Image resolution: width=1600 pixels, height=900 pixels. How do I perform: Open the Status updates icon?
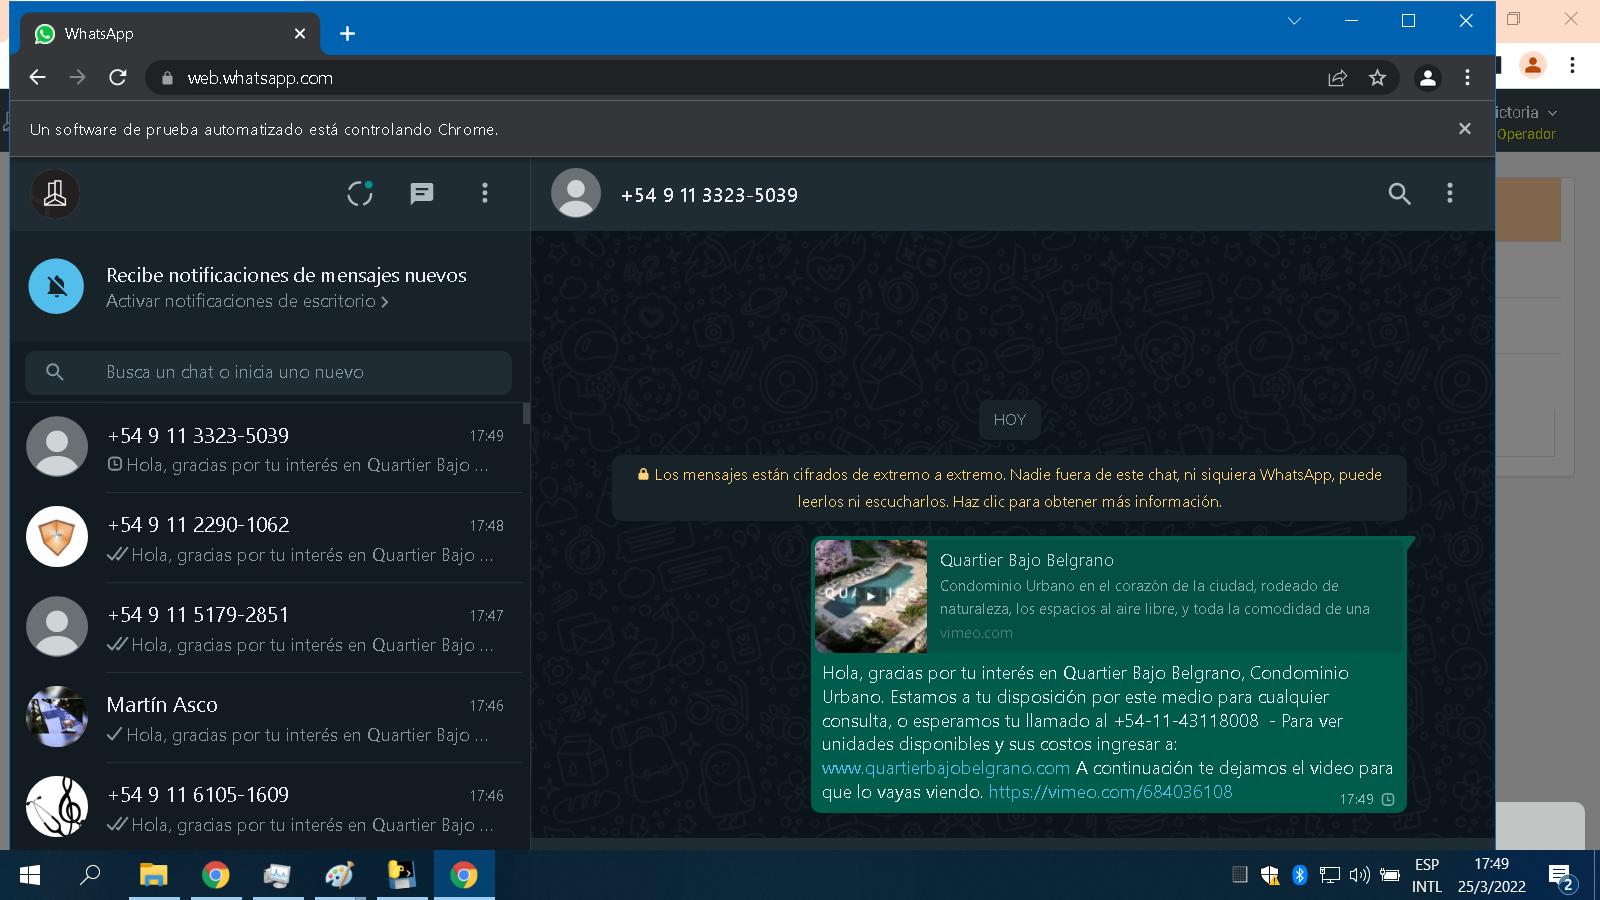pyautogui.click(x=360, y=193)
